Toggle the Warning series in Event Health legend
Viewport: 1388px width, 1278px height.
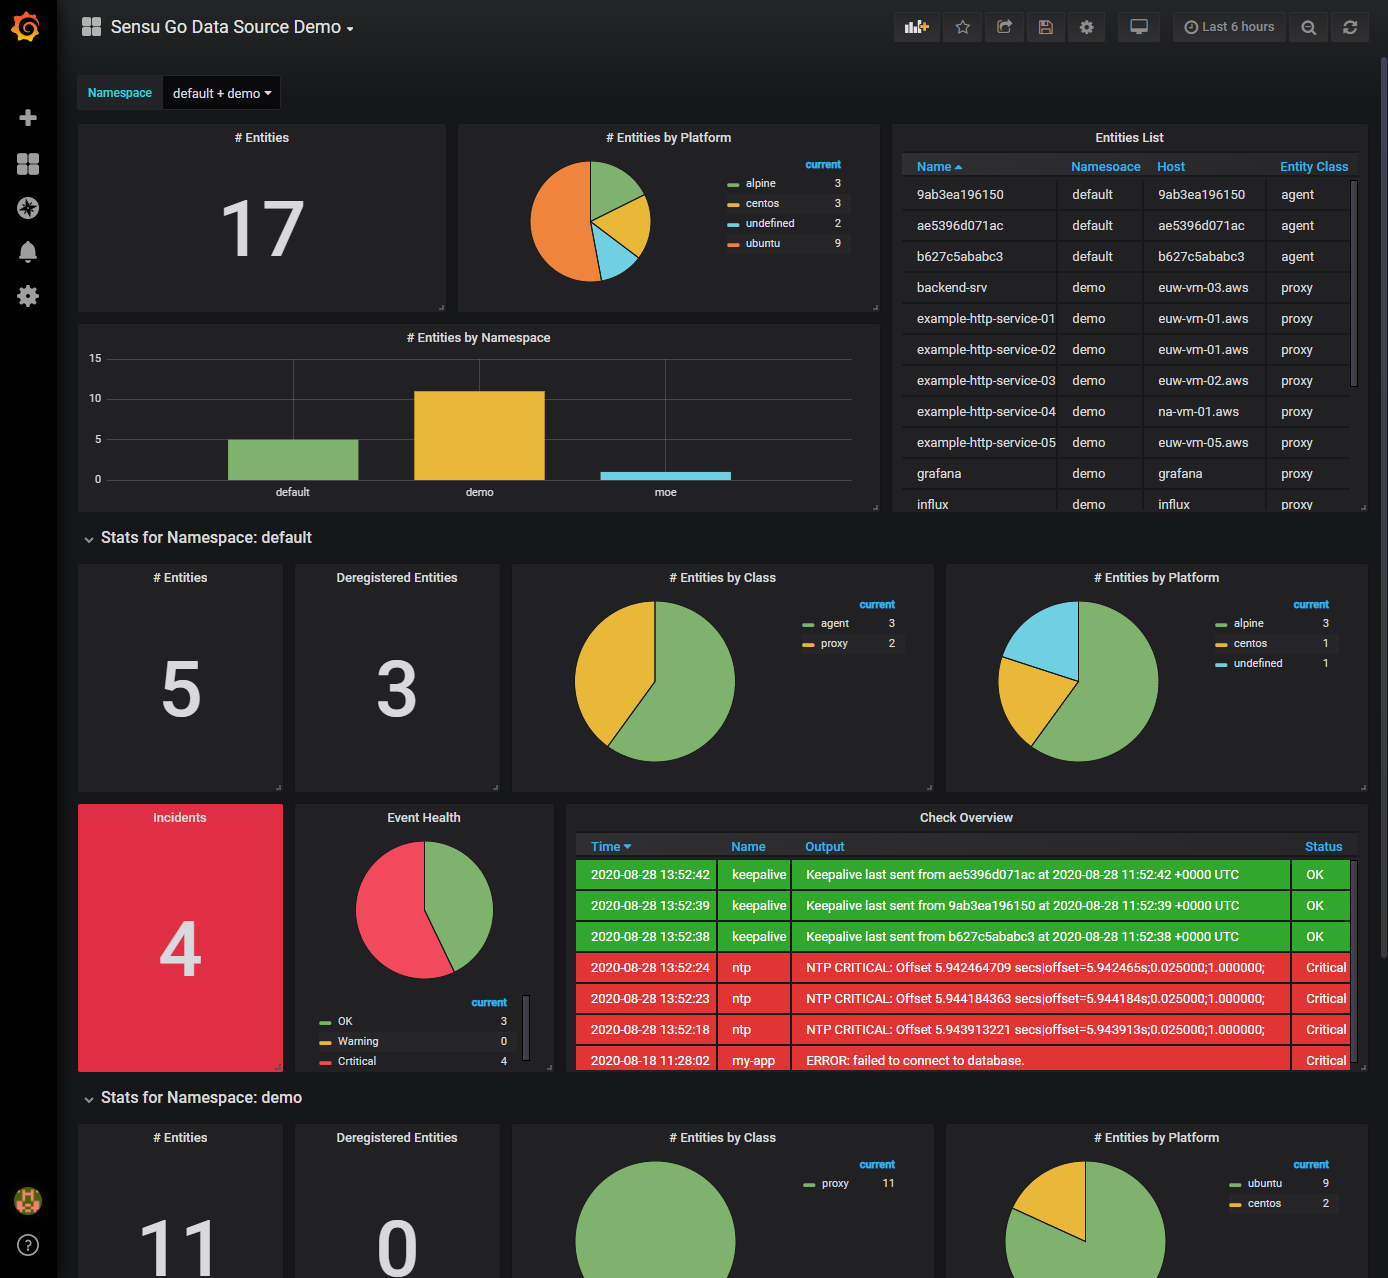coord(357,1042)
